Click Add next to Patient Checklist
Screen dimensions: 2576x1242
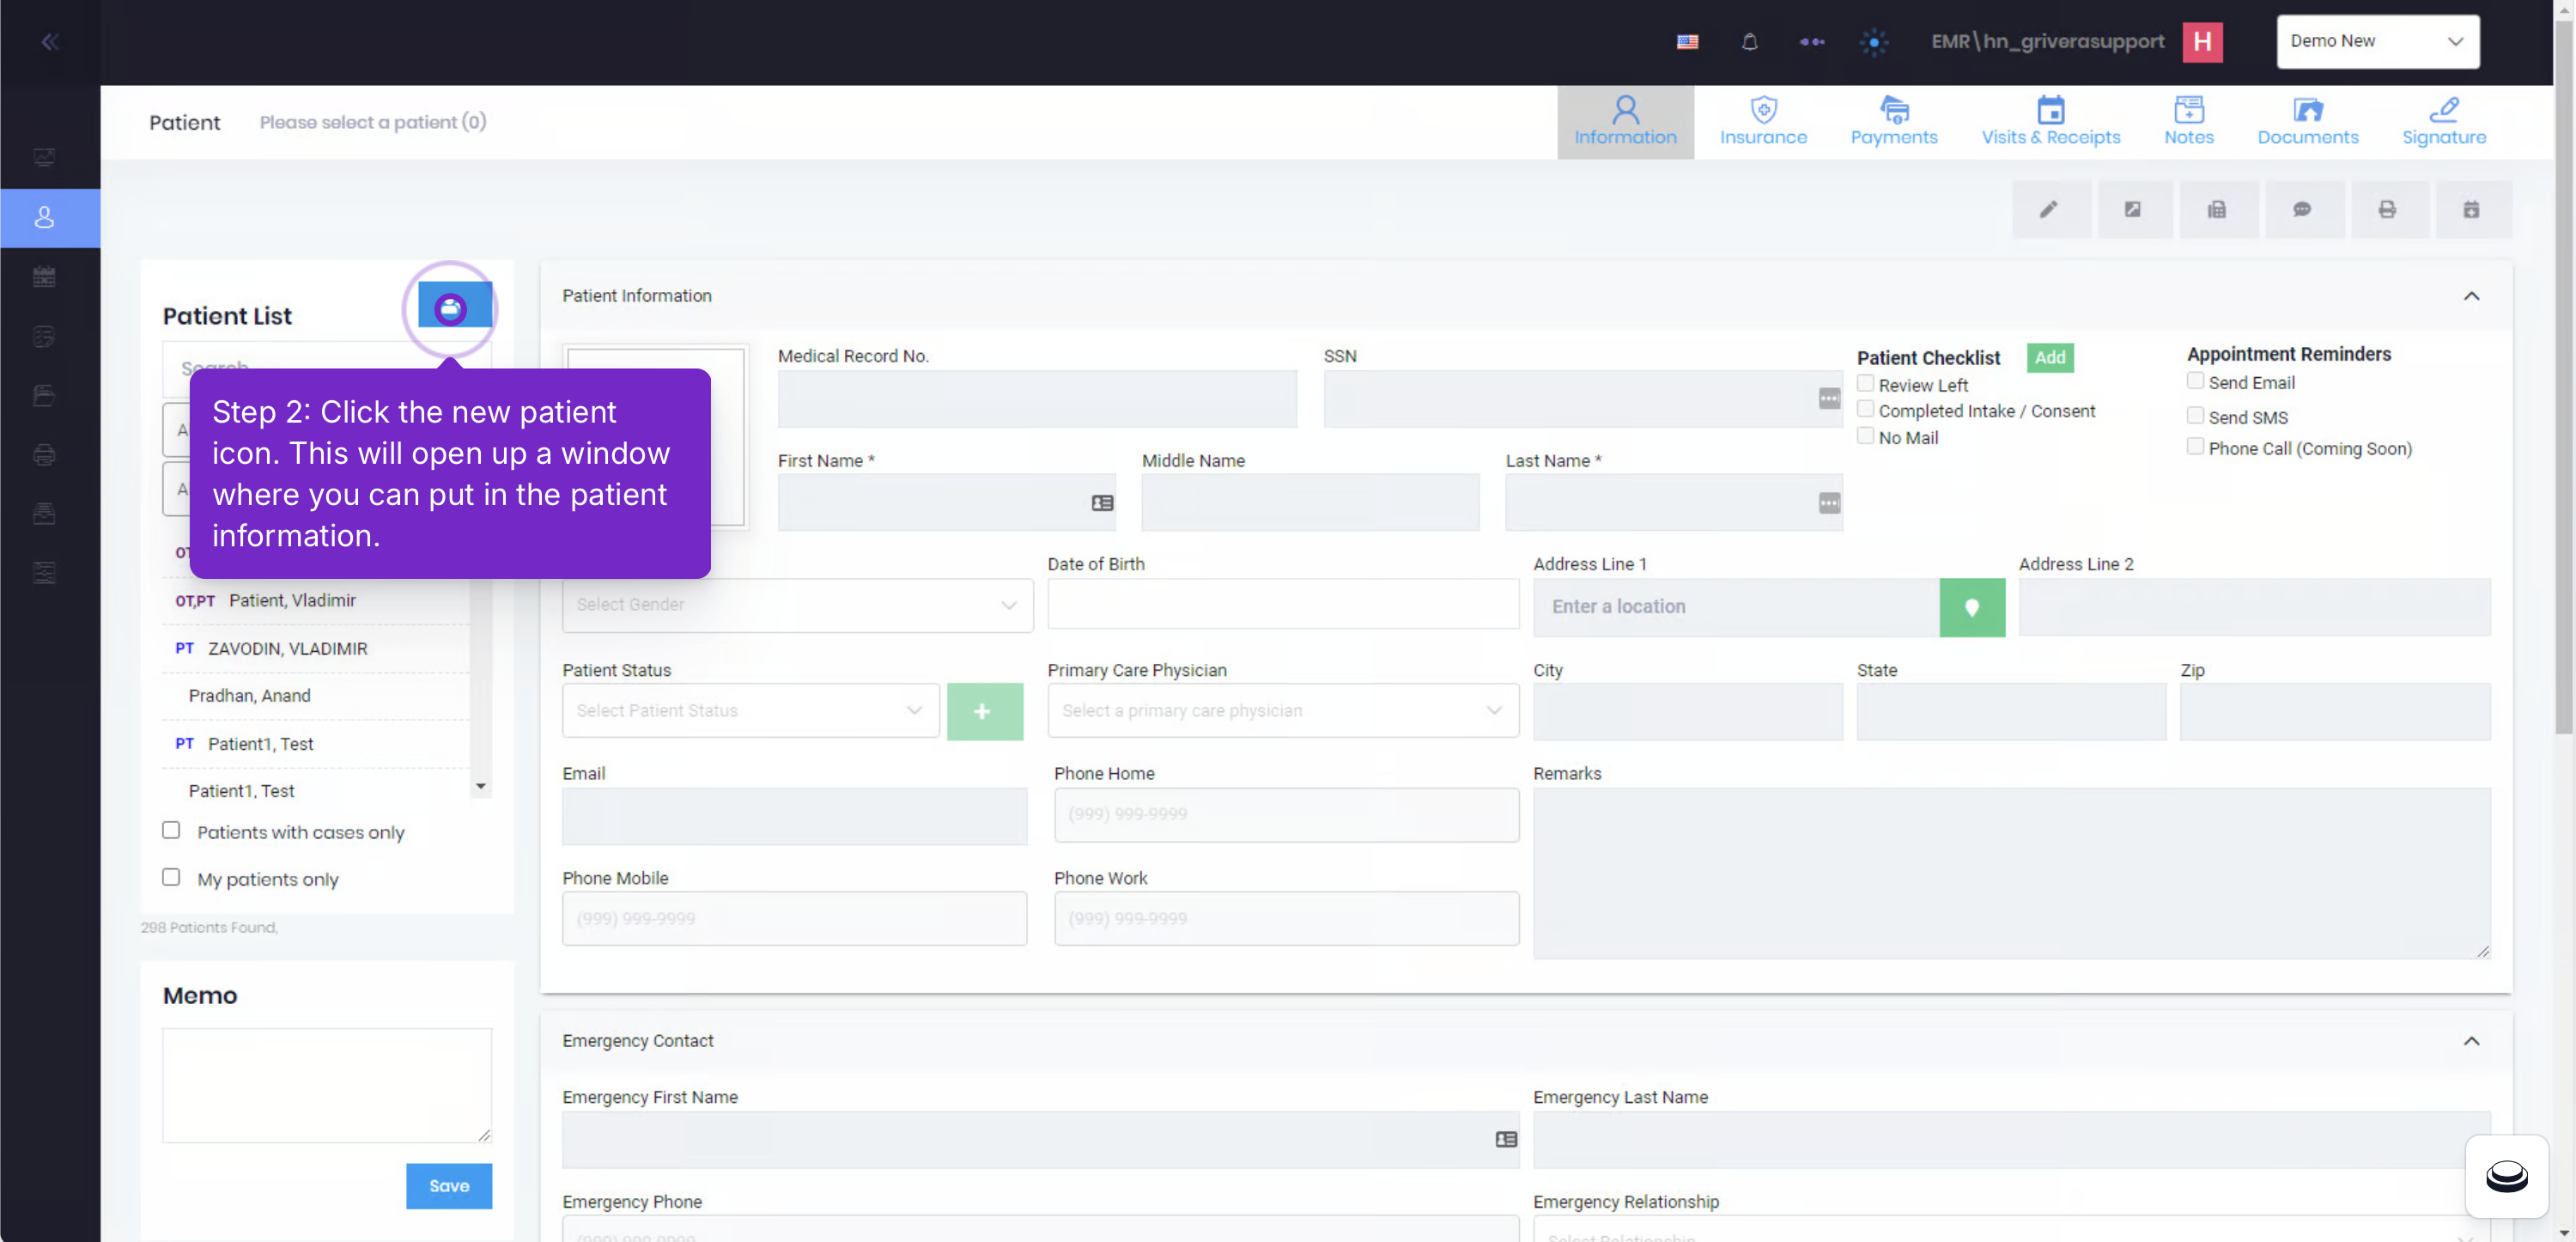pyautogui.click(x=2049, y=357)
